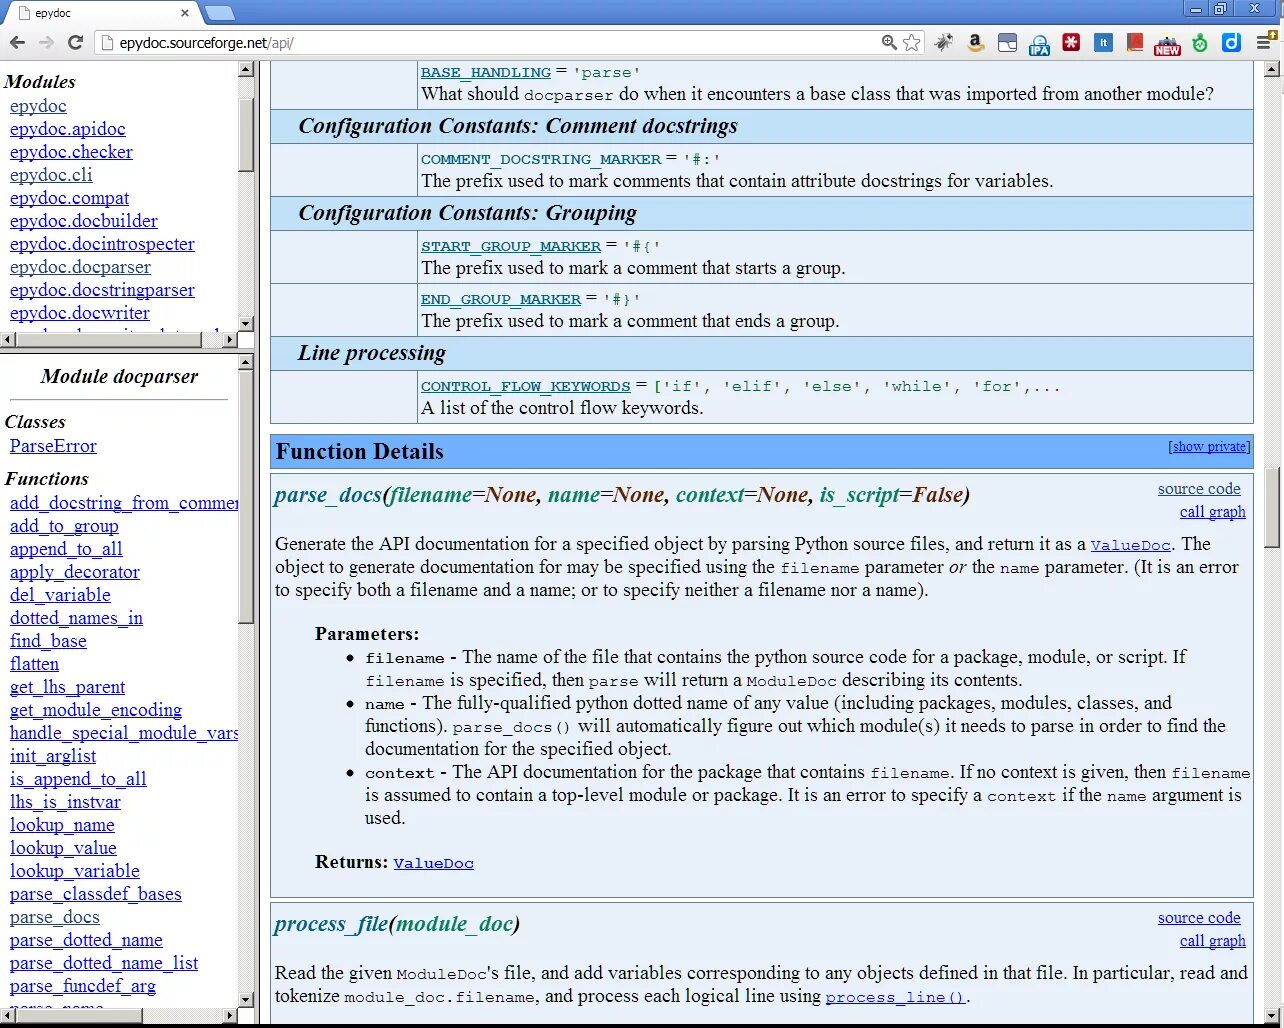Open epydoc.docstringparser module link
The height and width of the screenshot is (1028, 1284).
(x=102, y=290)
